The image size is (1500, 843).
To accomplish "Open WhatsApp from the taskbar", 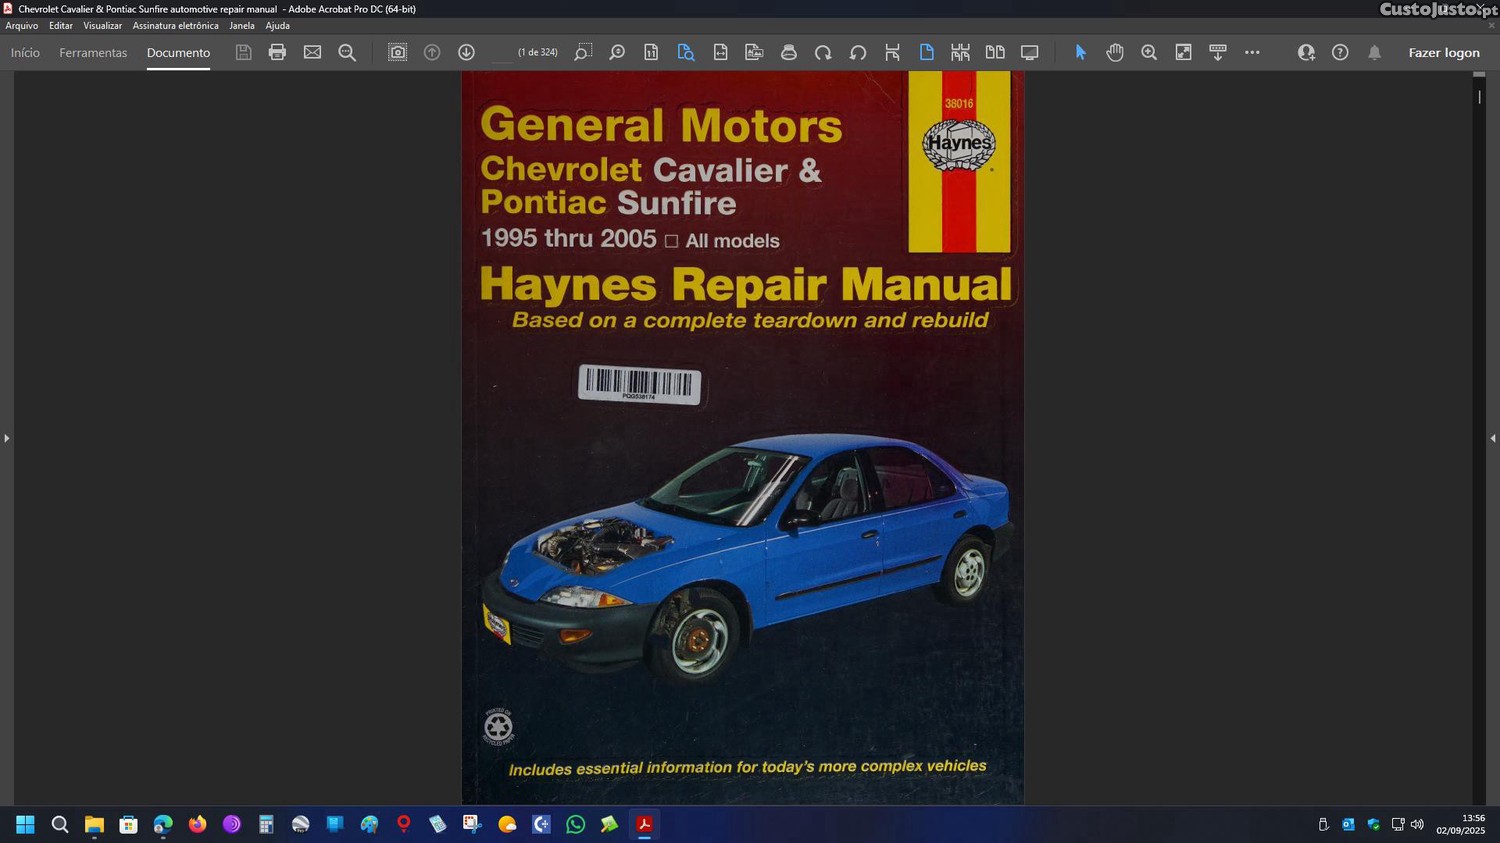I will [x=575, y=824].
